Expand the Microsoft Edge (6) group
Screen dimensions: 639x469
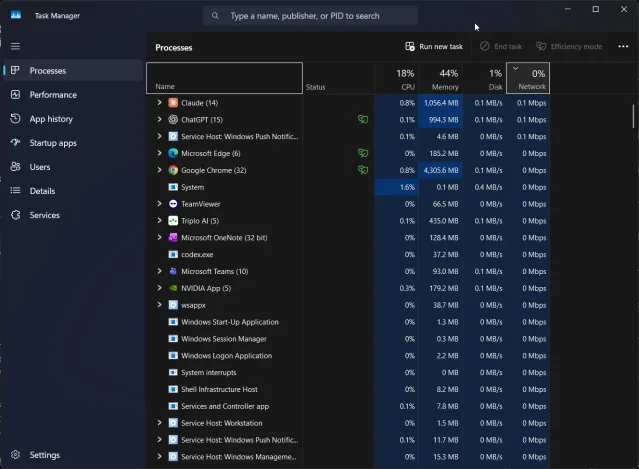tap(159, 153)
